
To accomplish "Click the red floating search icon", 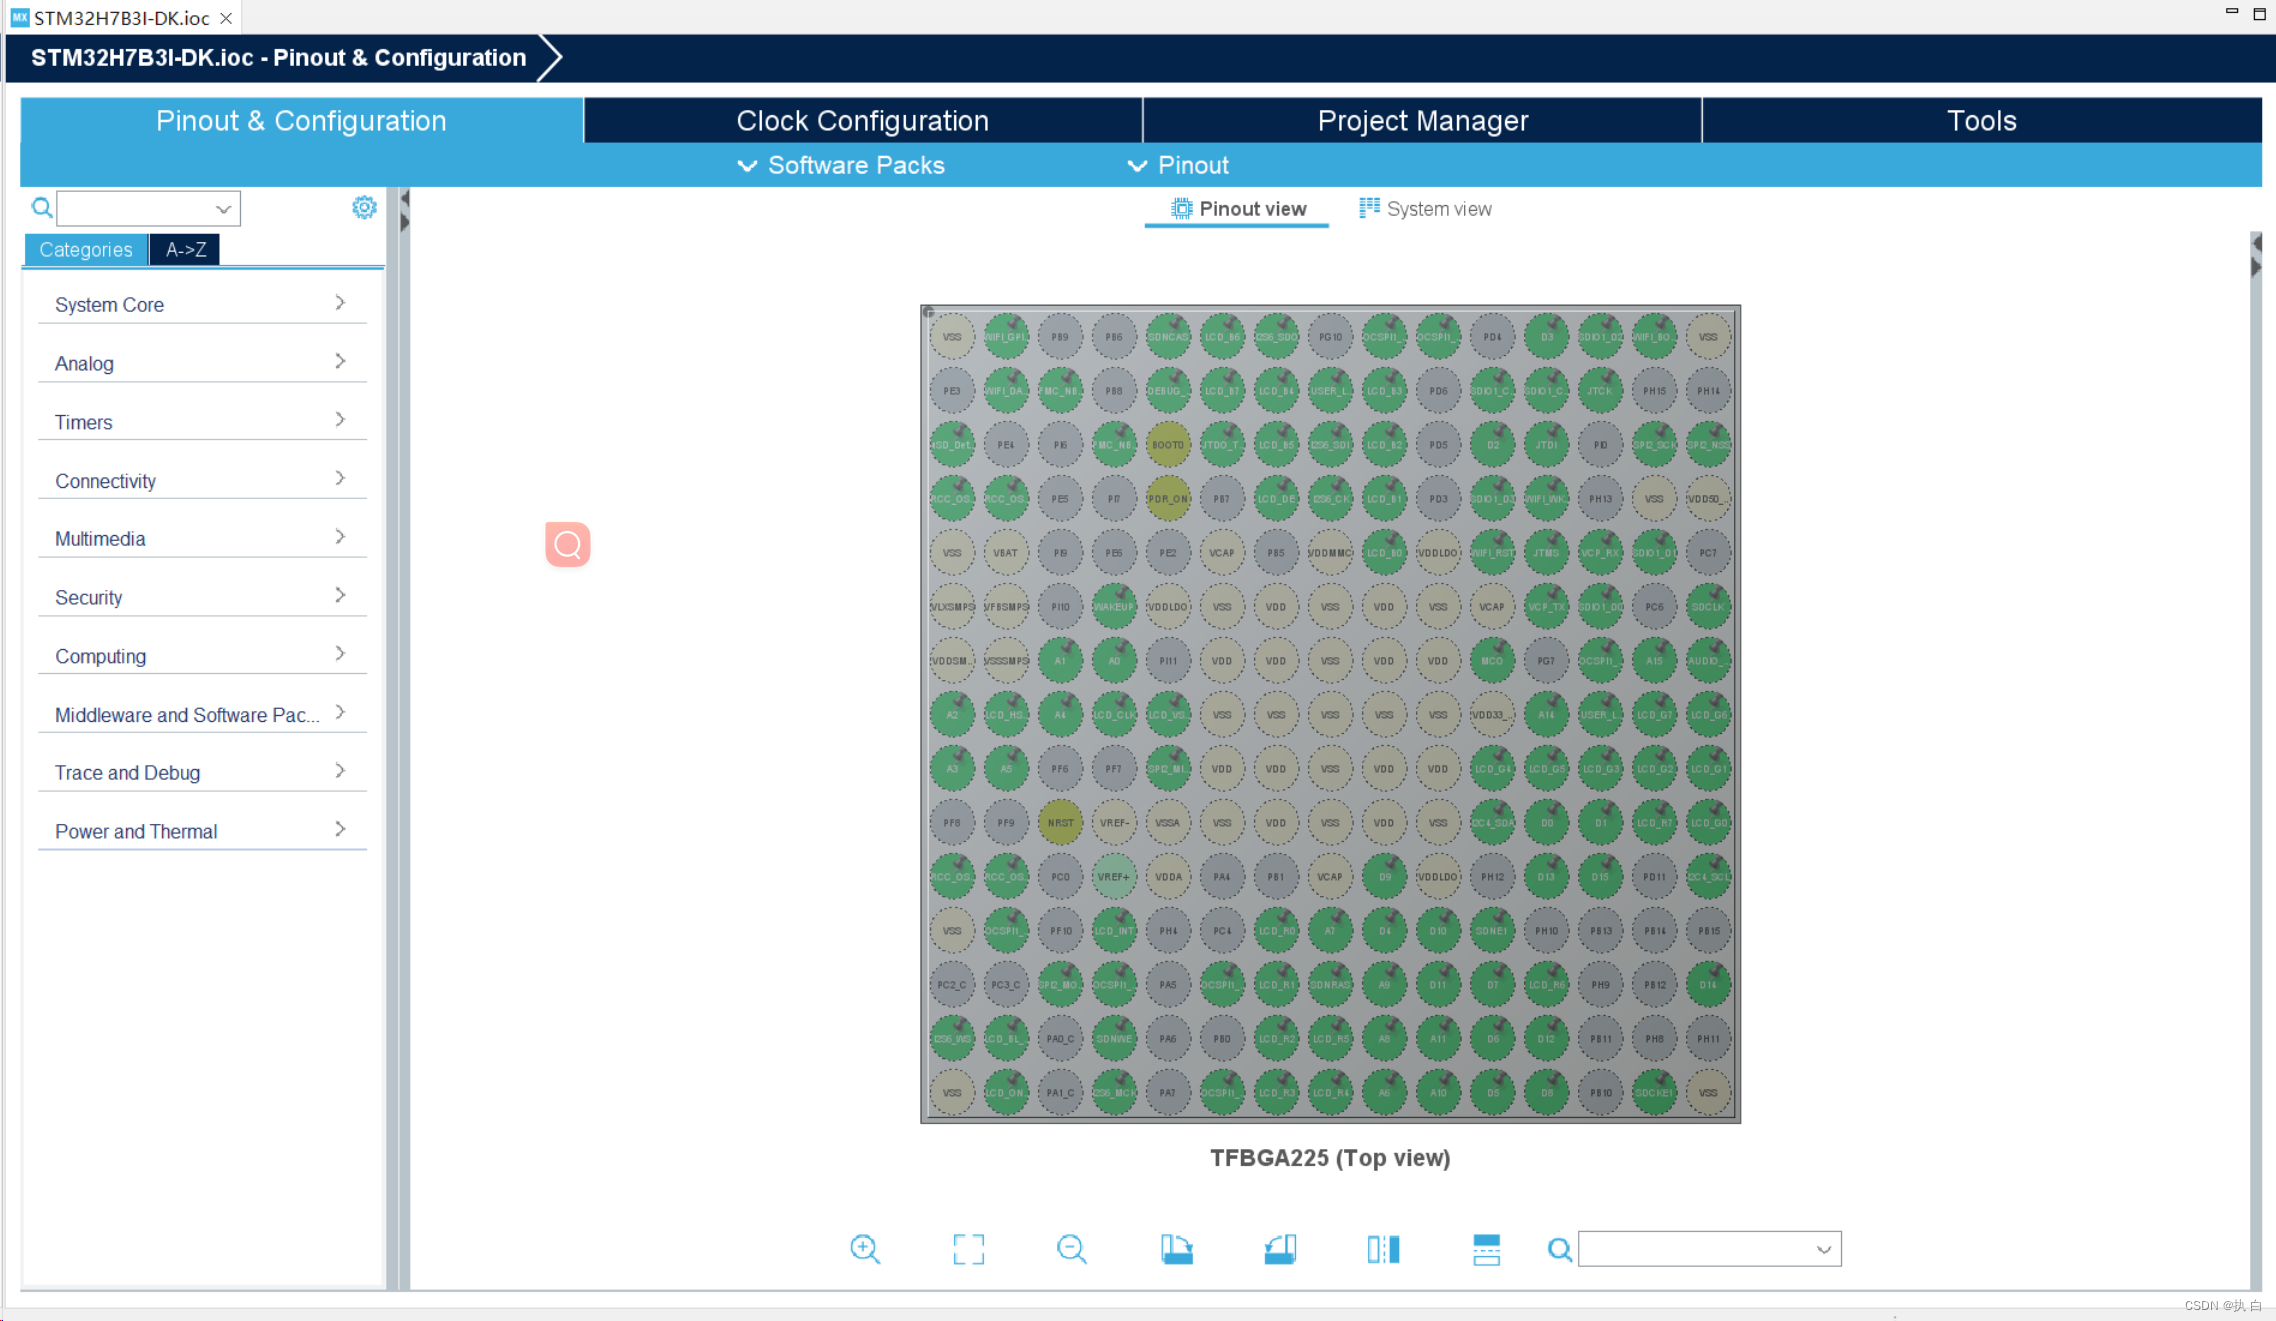I will click(568, 544).
